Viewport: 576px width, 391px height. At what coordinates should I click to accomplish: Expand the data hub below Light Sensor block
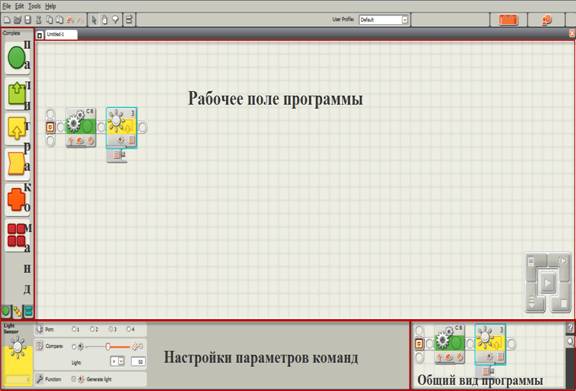[117, 155]
